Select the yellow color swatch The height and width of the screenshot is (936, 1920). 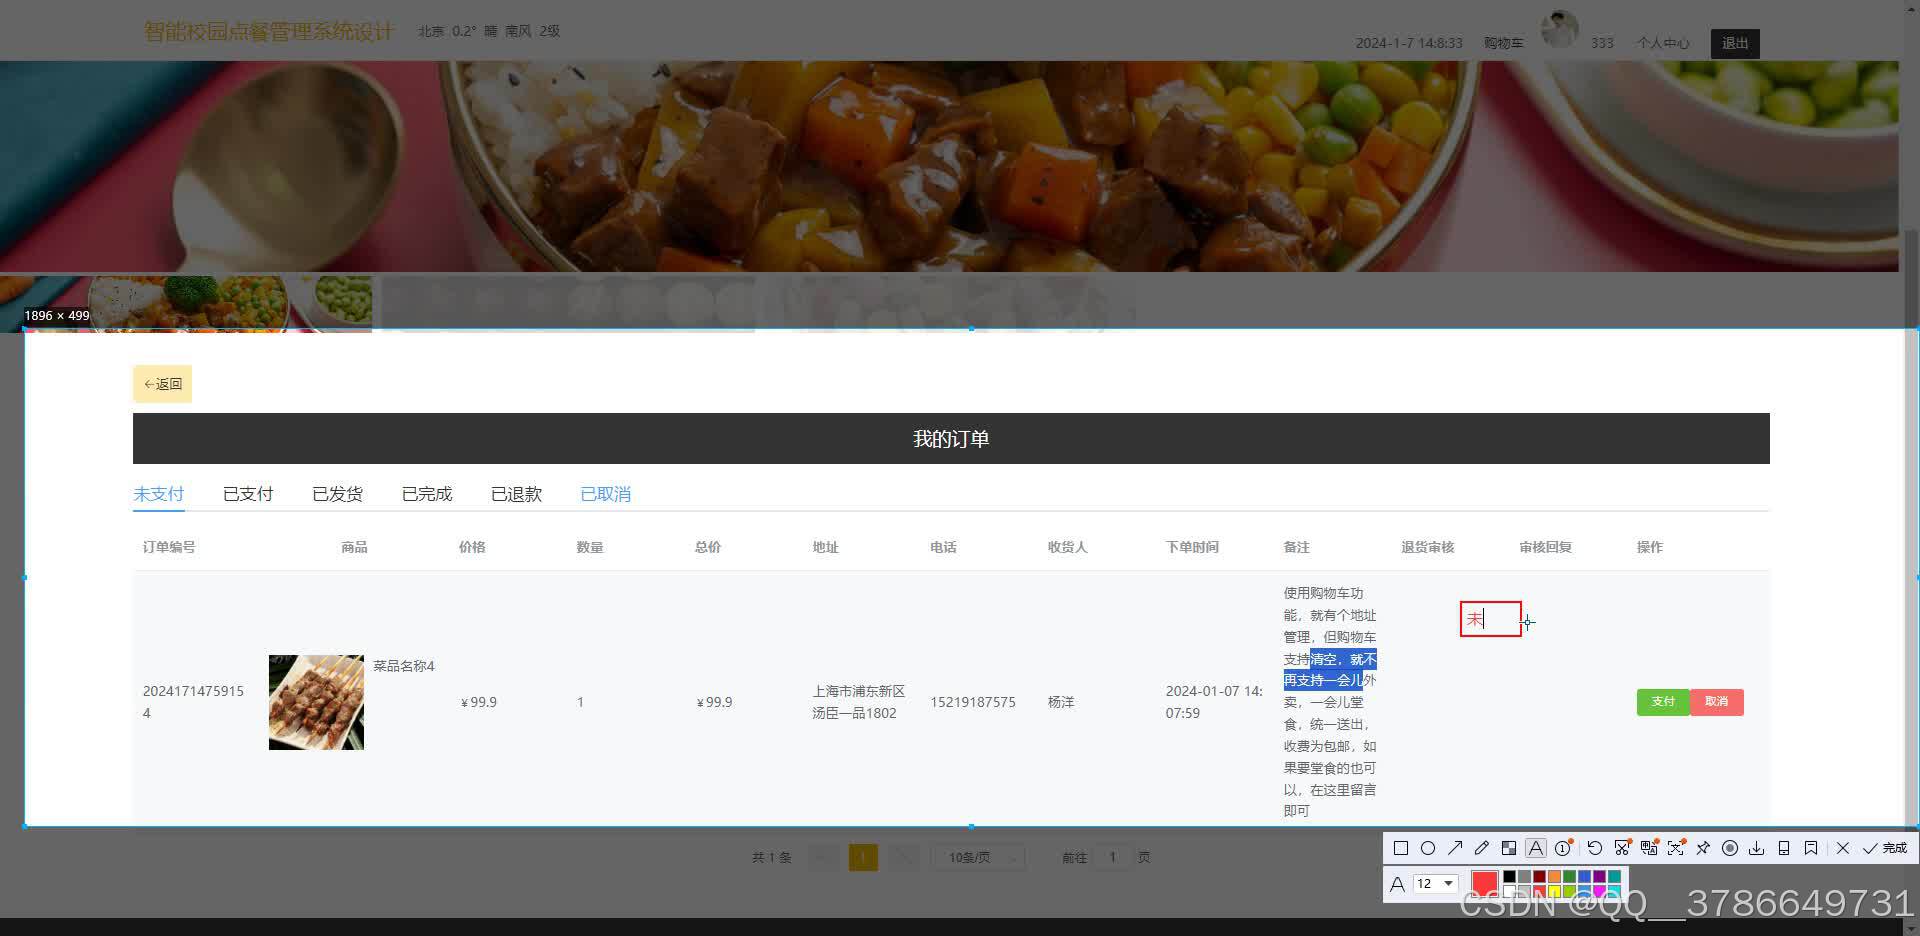tap(1554, 888)
